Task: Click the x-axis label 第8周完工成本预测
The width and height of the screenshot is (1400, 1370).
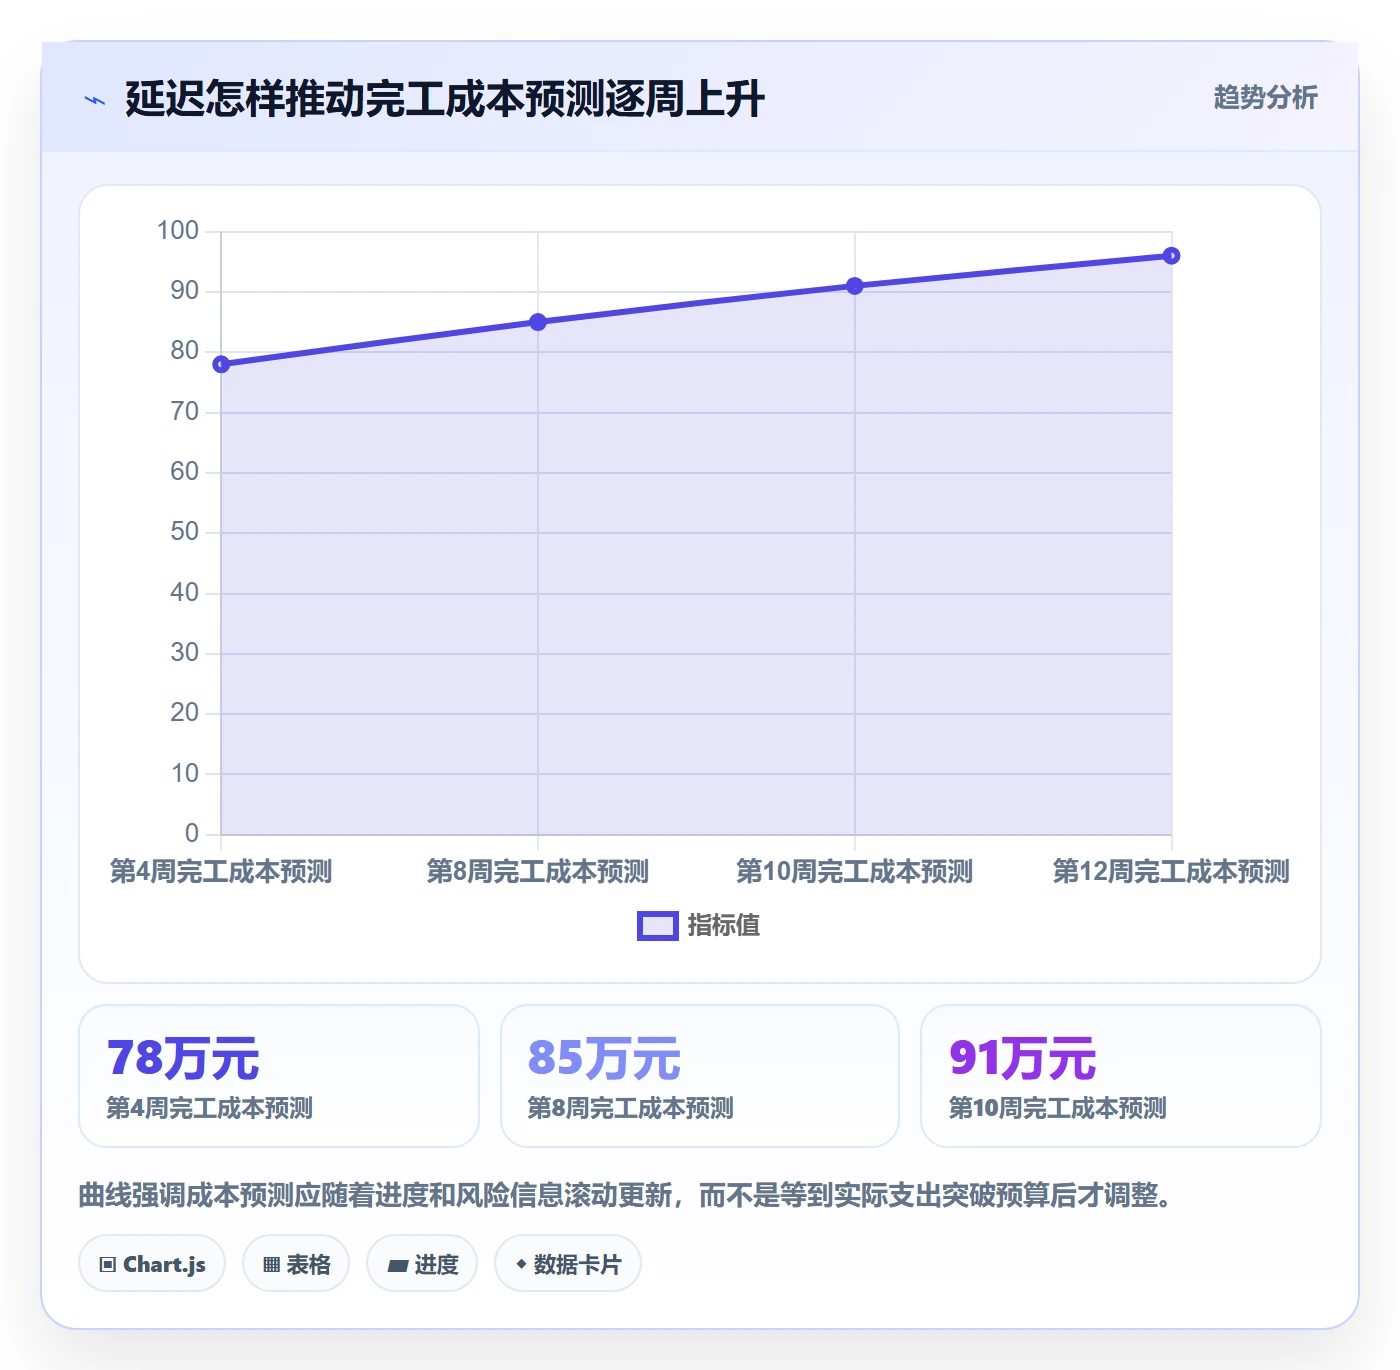Action: 538,871
